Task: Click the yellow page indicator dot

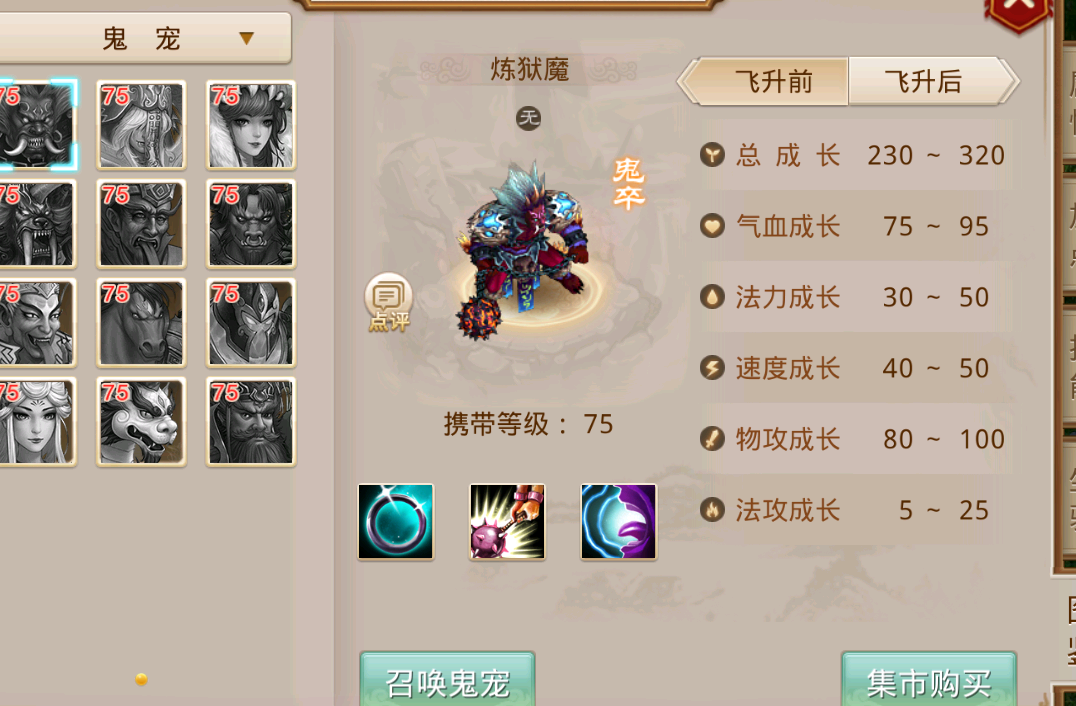Action: 141,679
